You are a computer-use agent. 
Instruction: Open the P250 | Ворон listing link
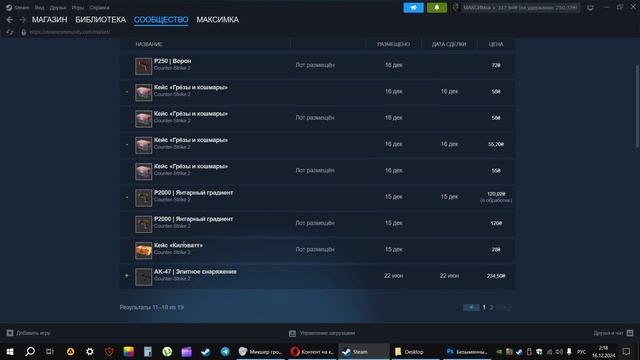point(172,61)
